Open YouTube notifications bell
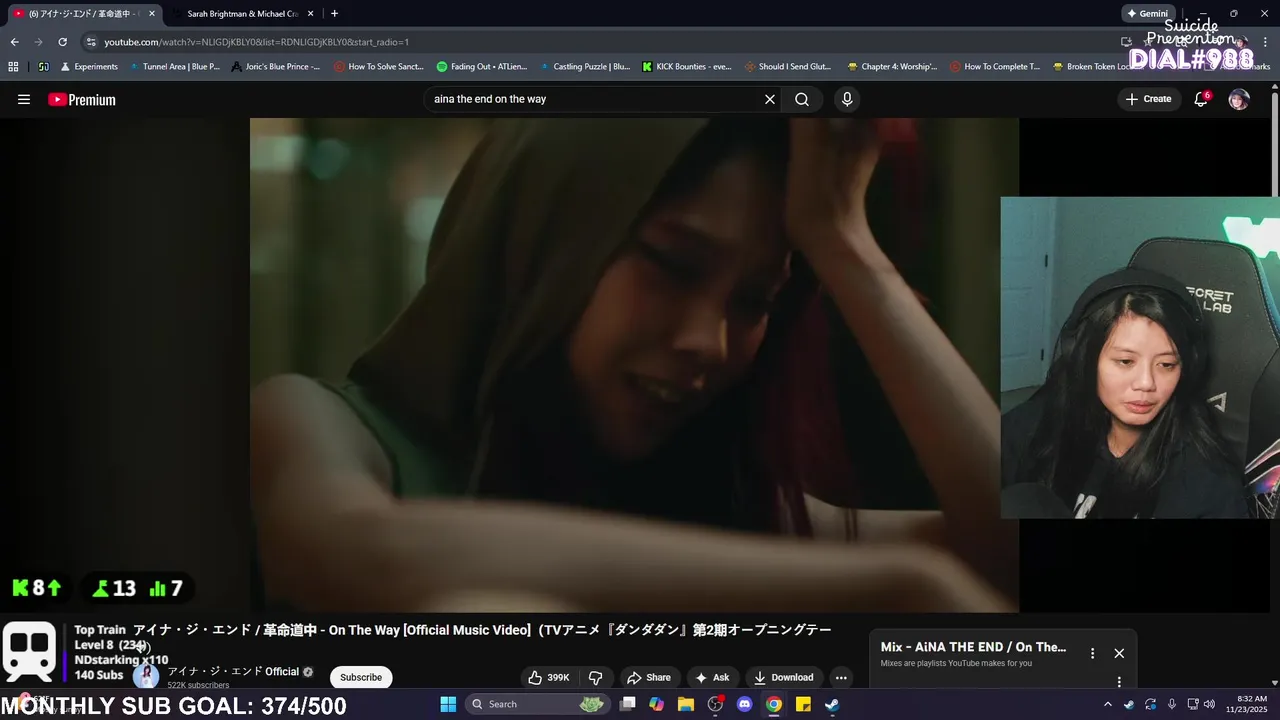Viewport: 1280px width, 720px height. click(1201, 99)
